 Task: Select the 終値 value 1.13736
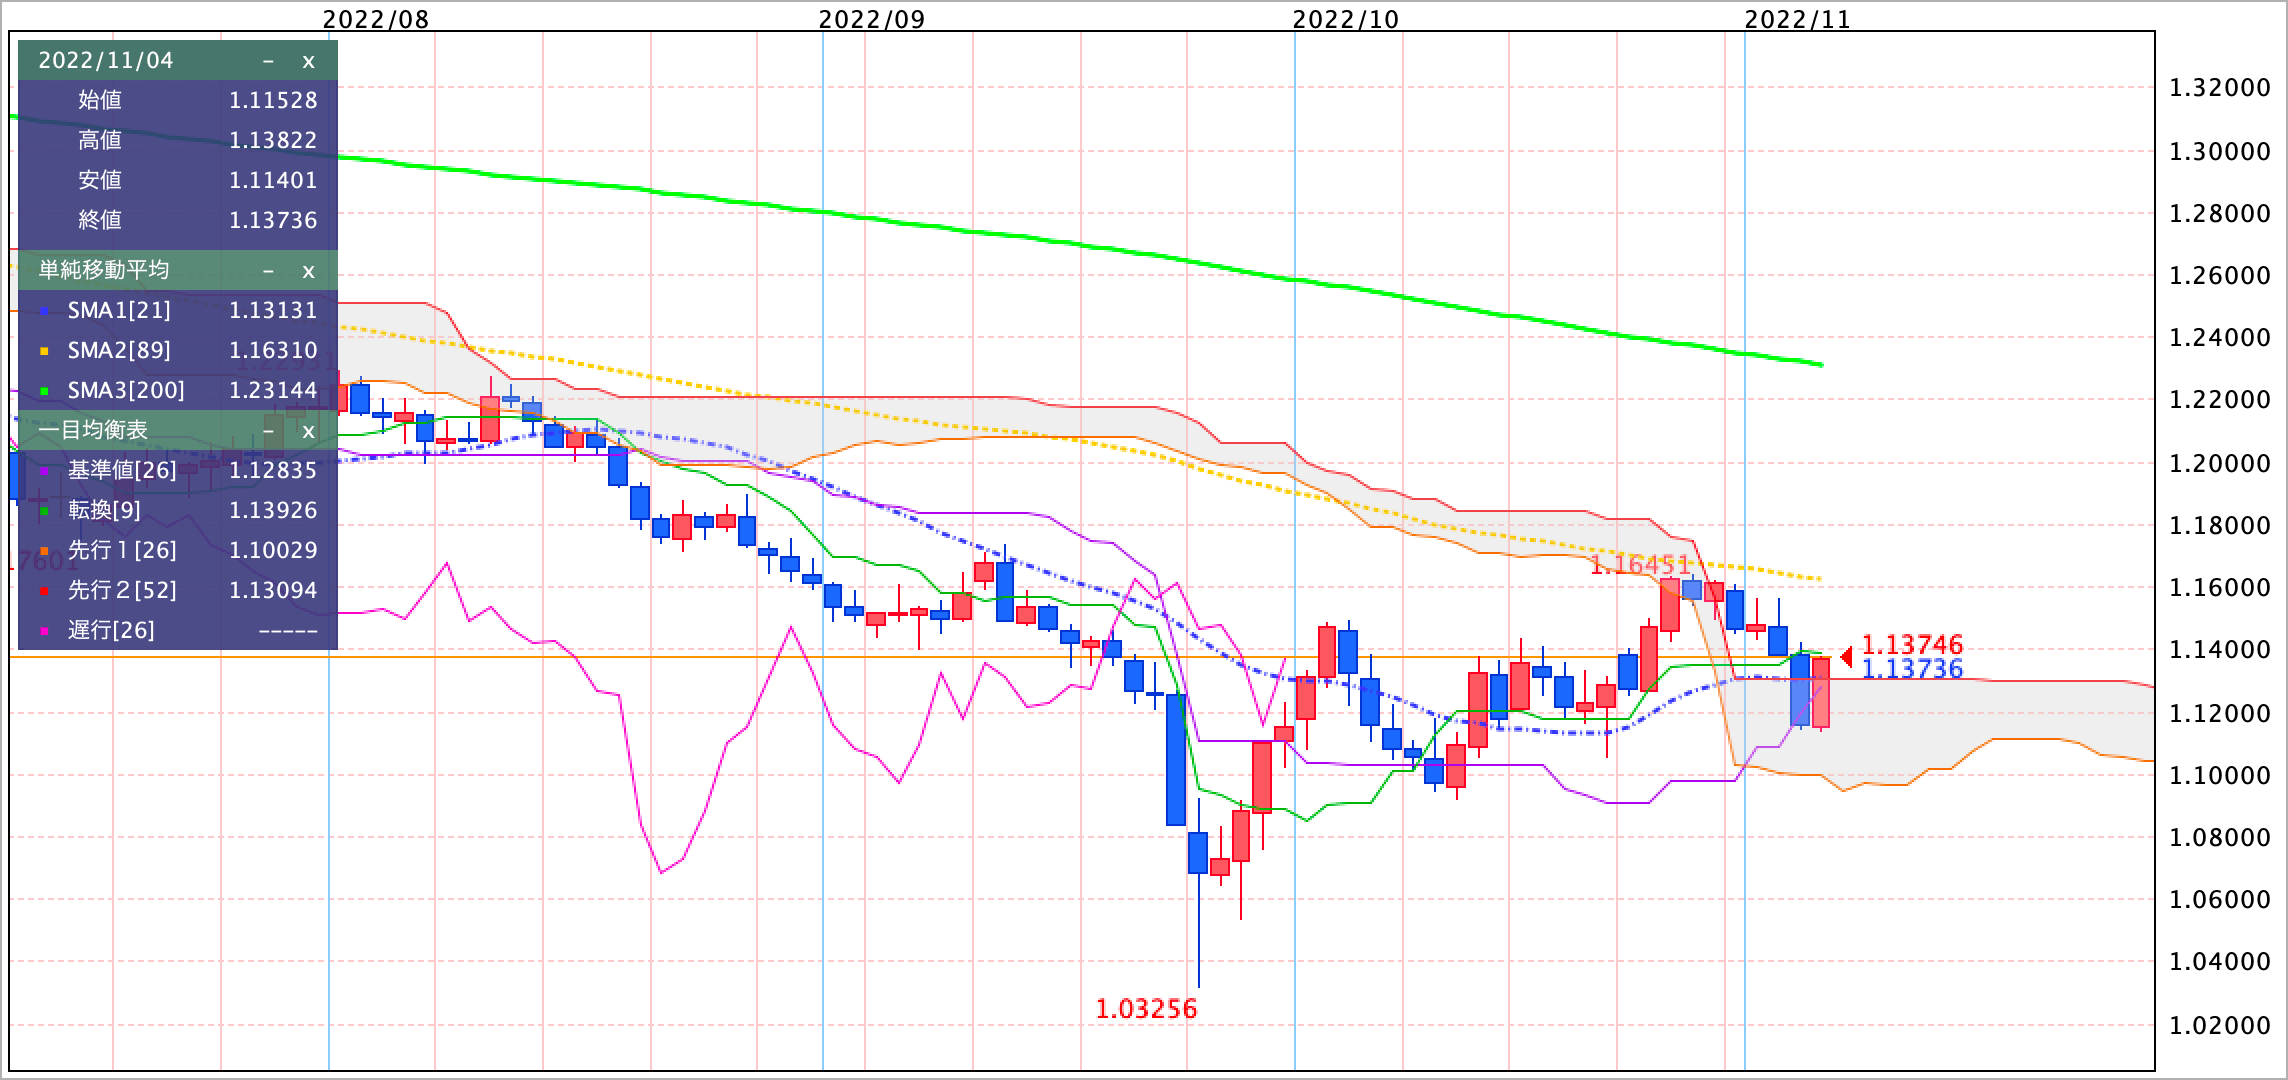coord(273,220)
